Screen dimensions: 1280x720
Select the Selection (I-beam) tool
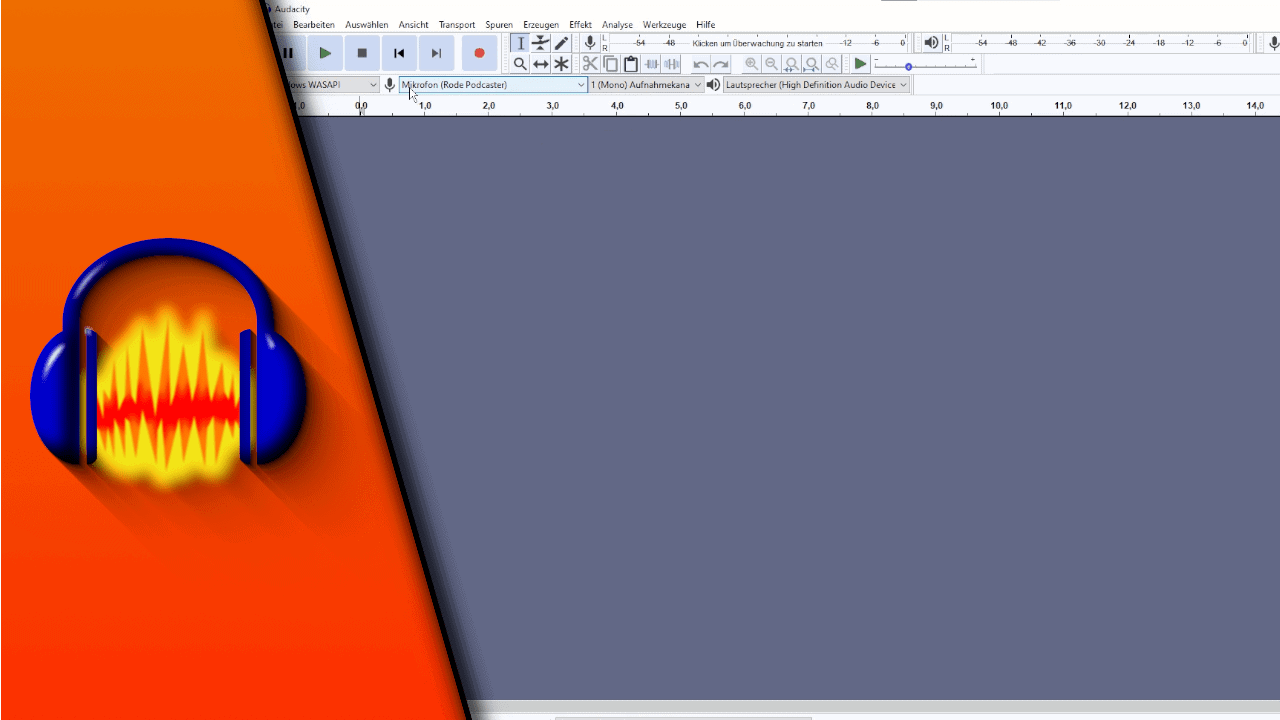point(520,43)
